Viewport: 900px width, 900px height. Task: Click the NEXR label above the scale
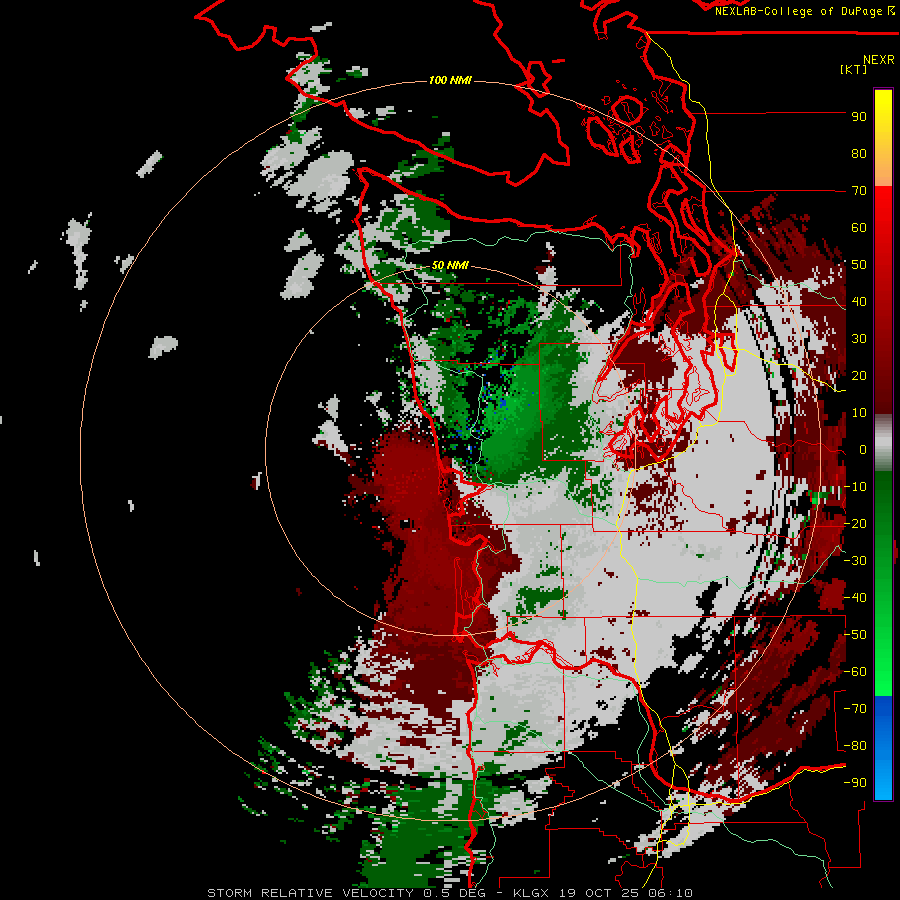point(879,60)
